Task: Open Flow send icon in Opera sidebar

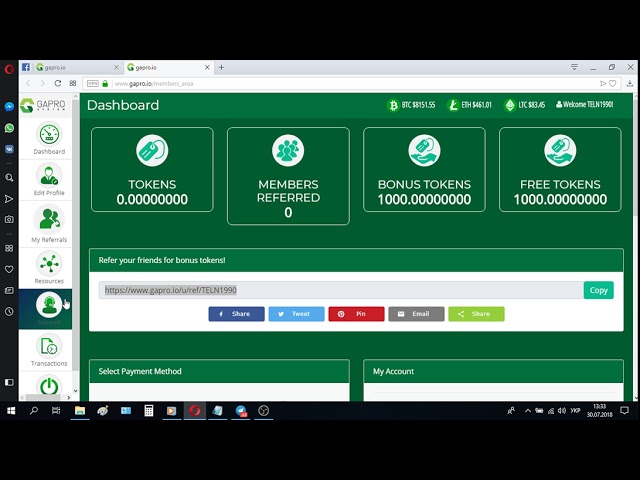Action: [x=9, y=199]
